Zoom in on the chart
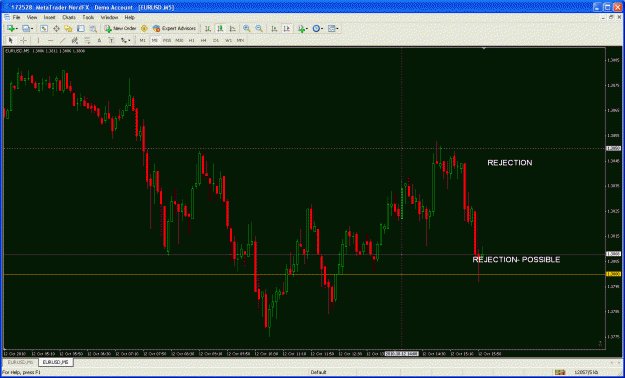 click(x=247, y=29)
